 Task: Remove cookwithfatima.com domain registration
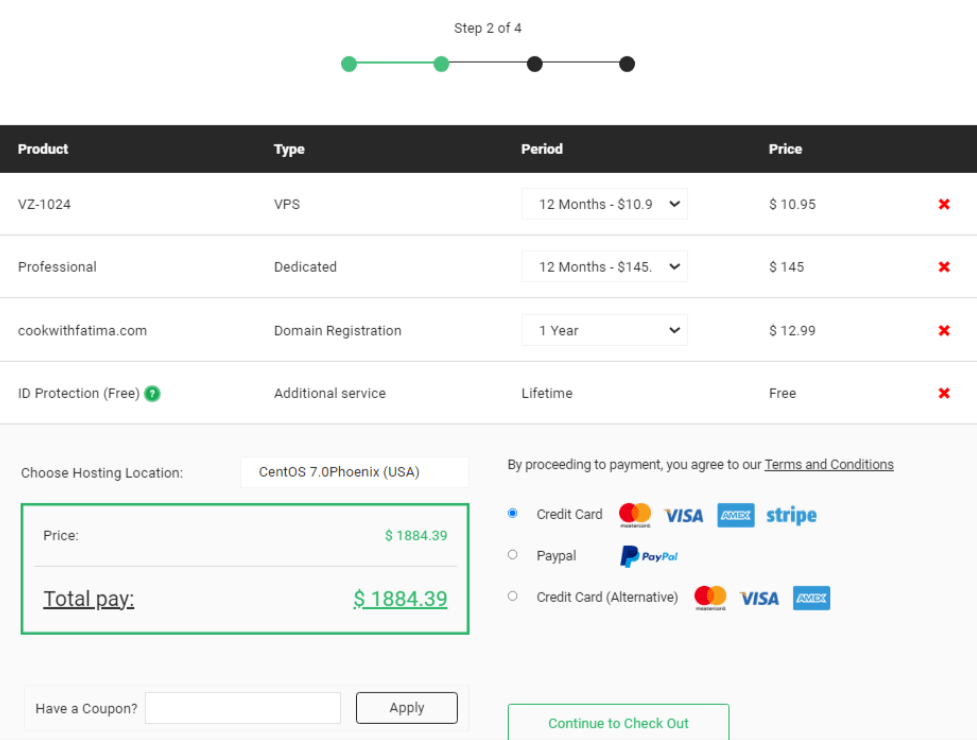point(943,330)
